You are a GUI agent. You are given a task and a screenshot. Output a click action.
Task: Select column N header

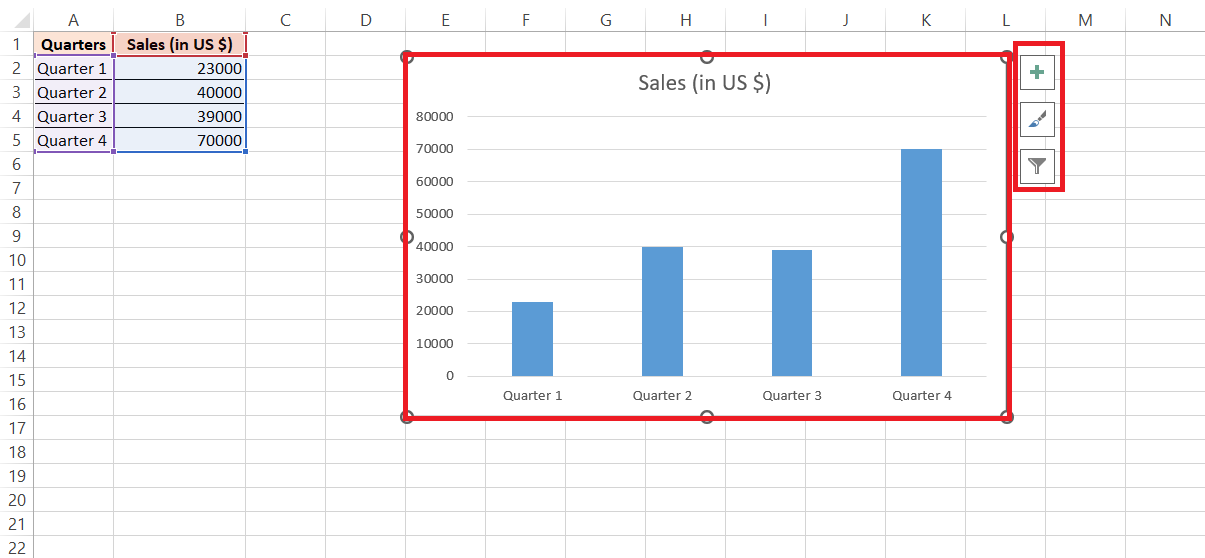point(1165,19)
